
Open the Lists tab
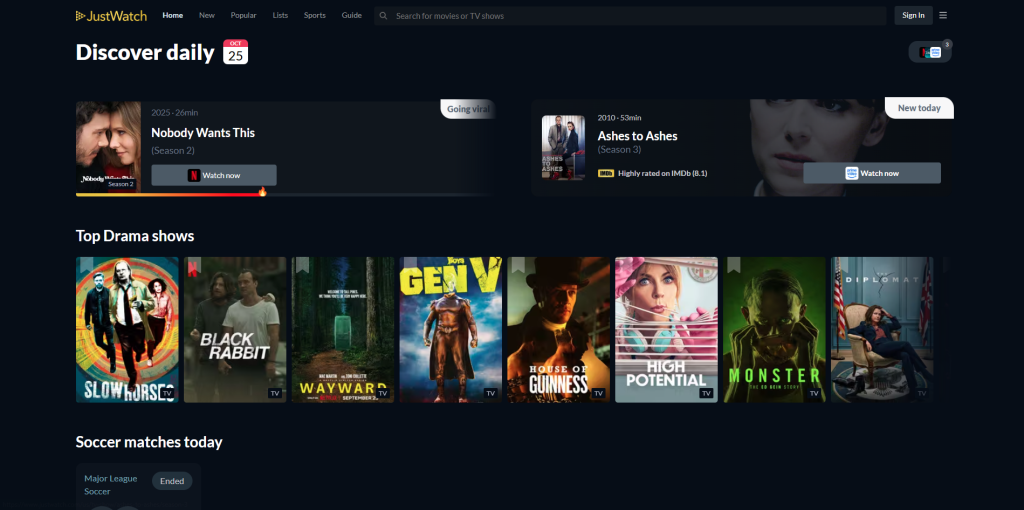coord(280,16)
